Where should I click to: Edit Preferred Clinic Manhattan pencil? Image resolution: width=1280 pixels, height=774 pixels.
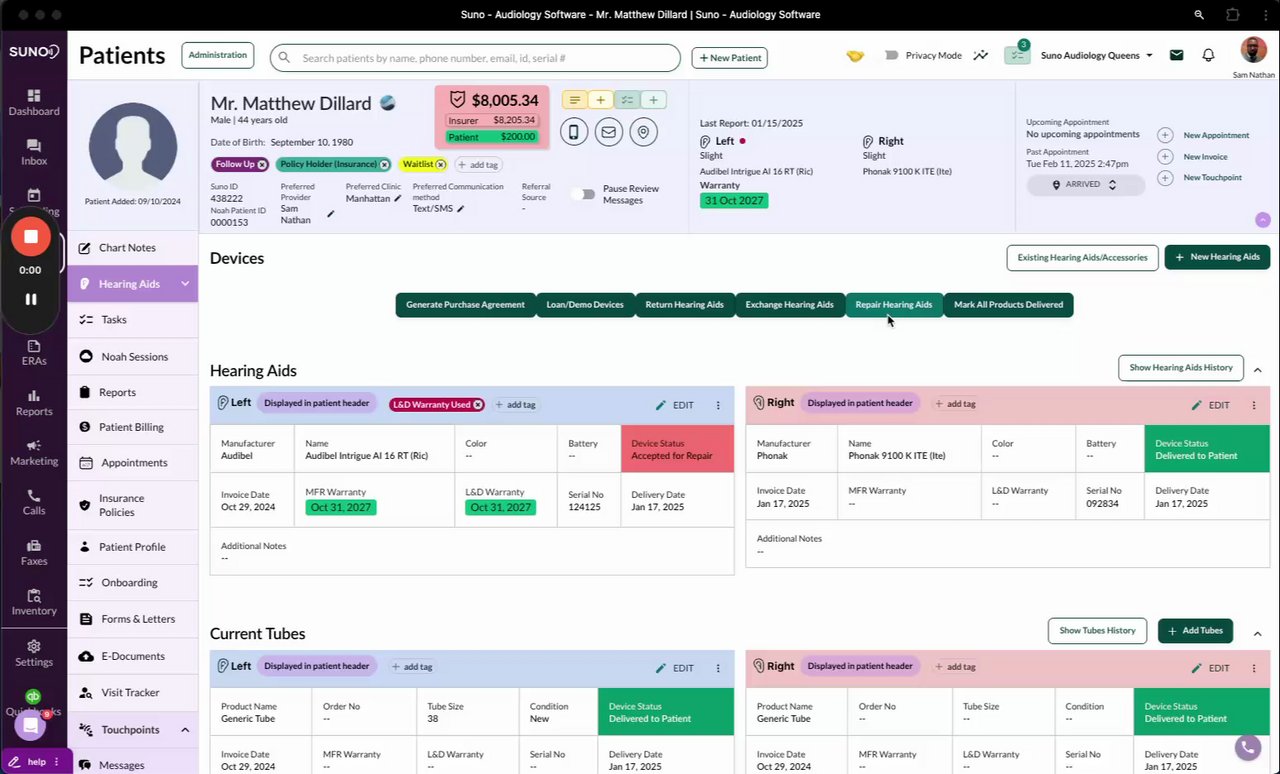point(398,199)
